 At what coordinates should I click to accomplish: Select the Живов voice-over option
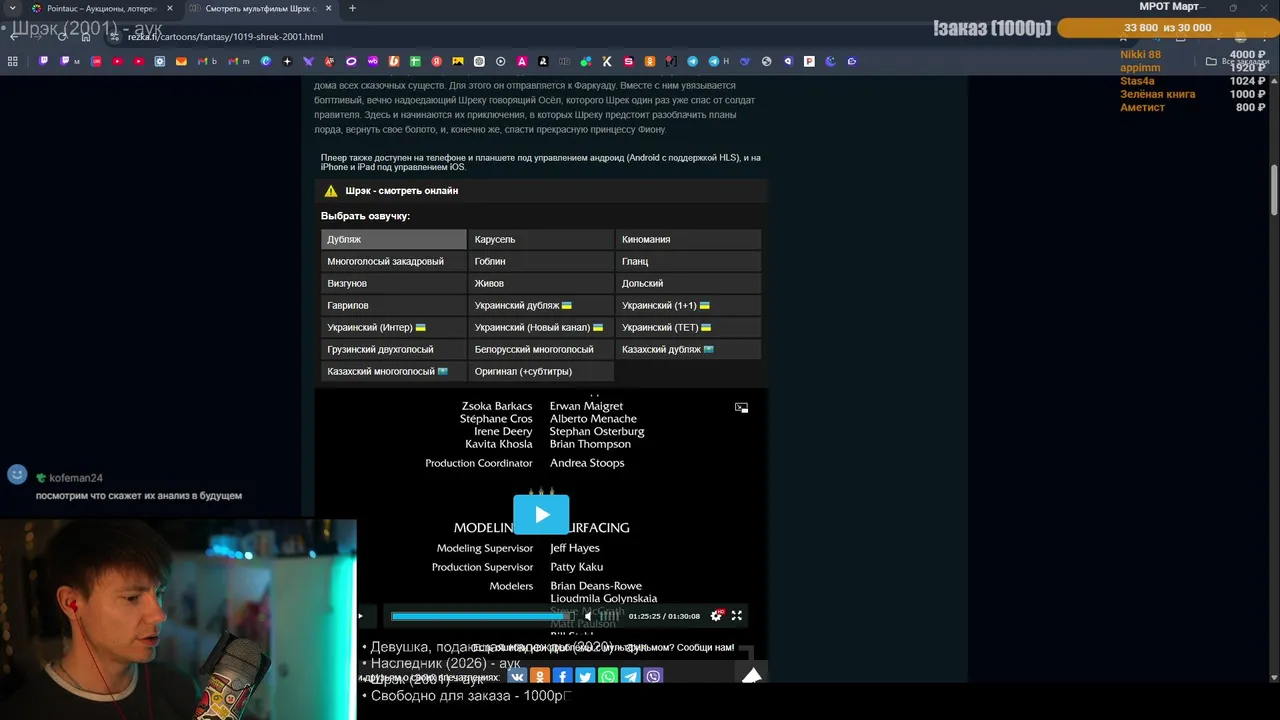[x=540, y=284]
